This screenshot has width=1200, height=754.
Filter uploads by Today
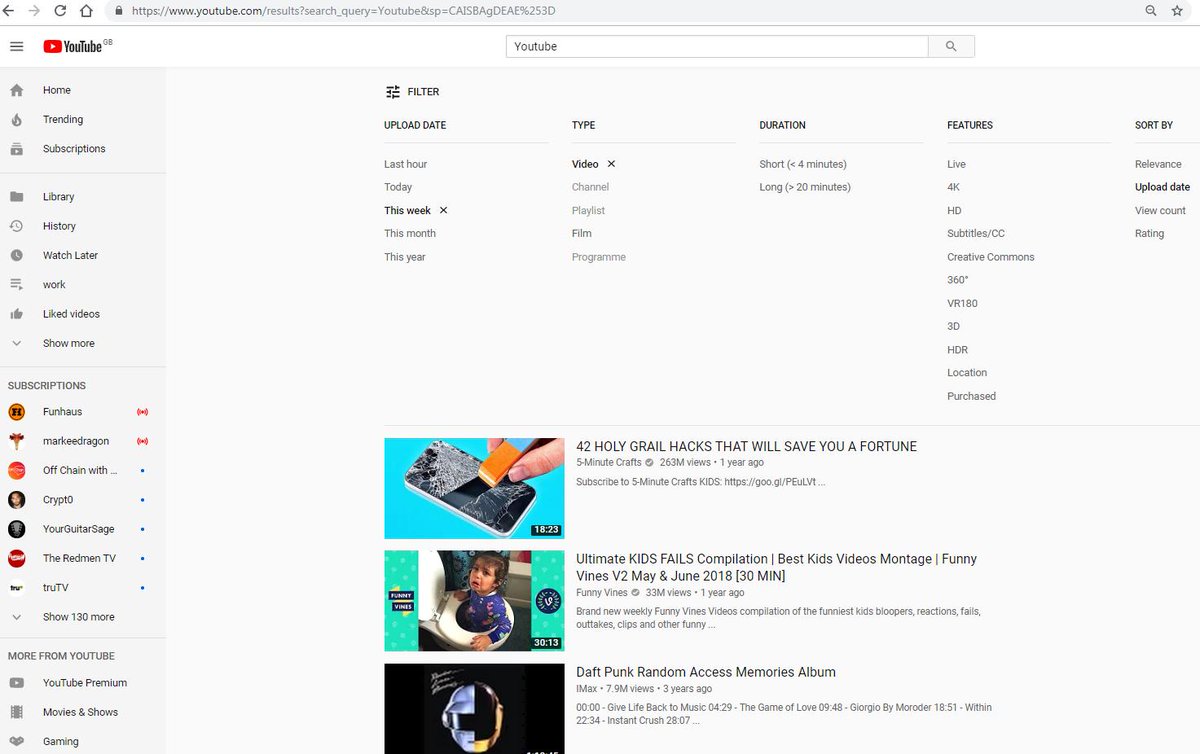398,187
